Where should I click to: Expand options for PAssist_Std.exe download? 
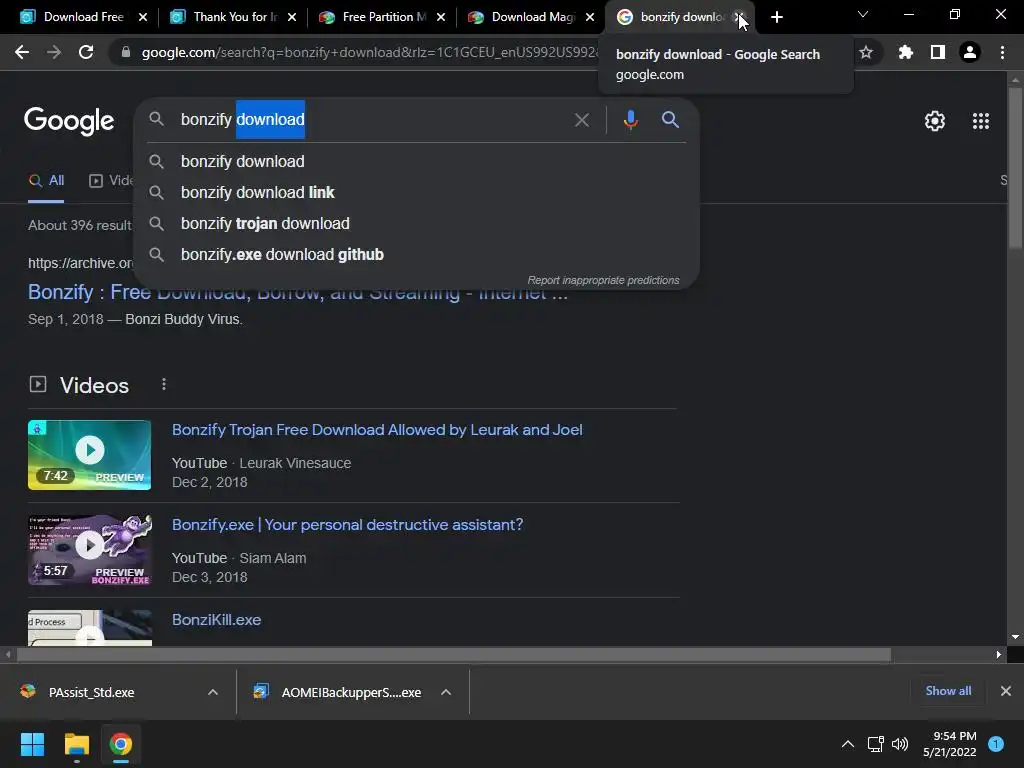pyautogui.click(x=212, y=692)
